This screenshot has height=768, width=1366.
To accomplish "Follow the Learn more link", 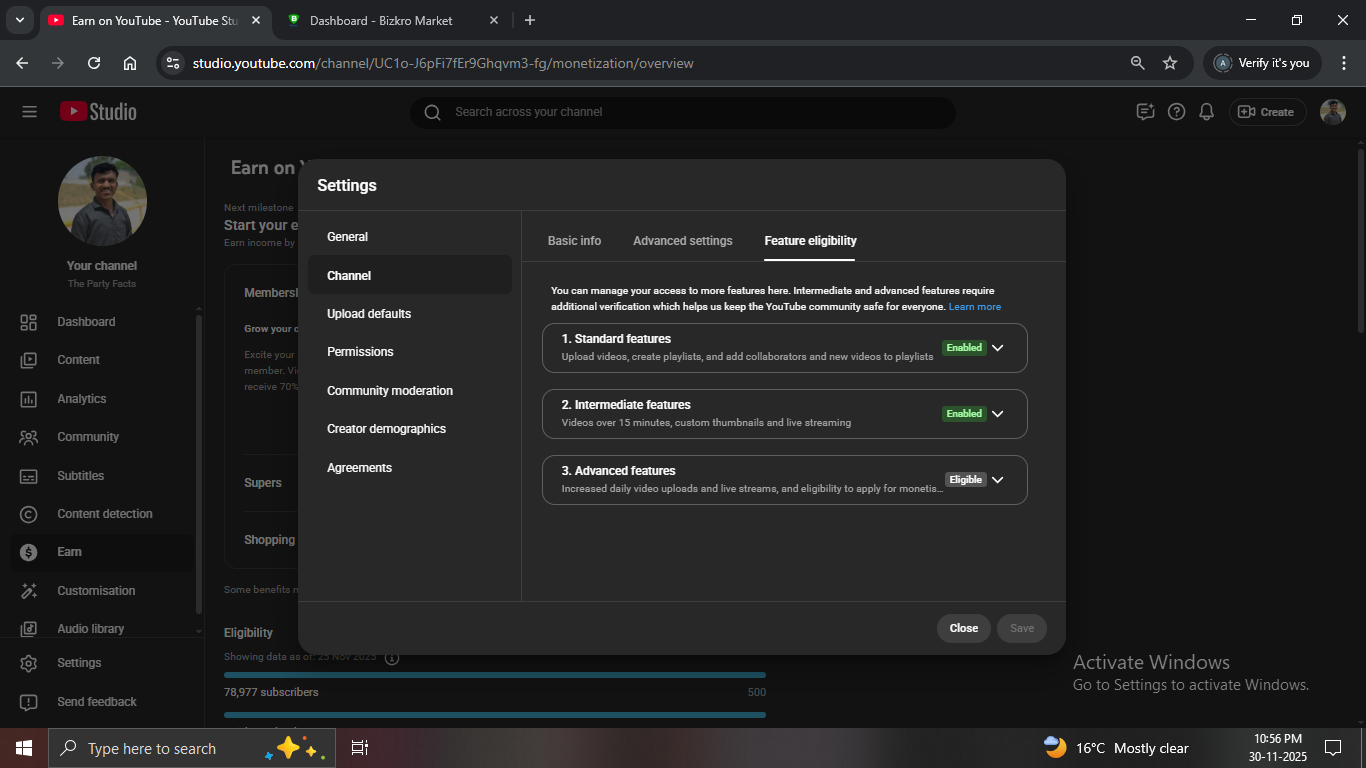I will pos(974,307).
